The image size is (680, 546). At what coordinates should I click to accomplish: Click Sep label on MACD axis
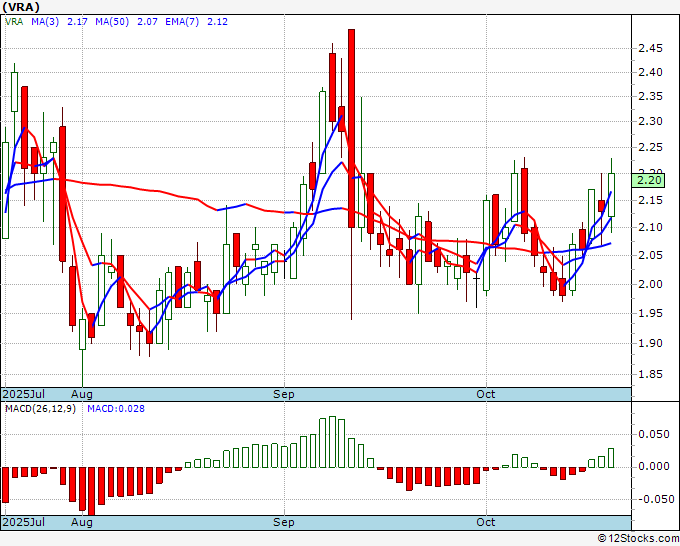click(284, 522)
